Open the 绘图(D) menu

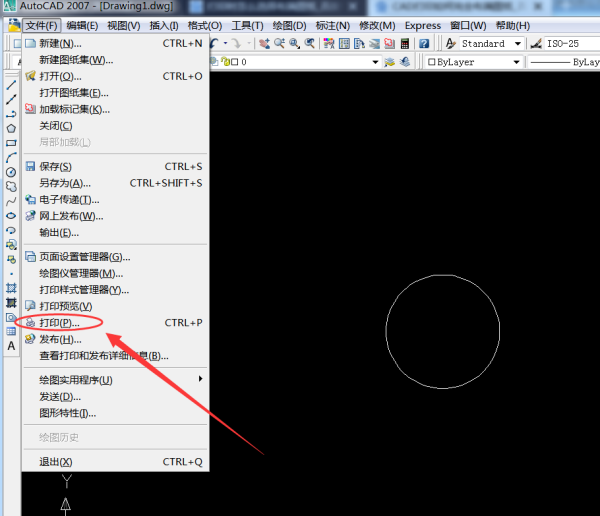click(x=289, y=26)
